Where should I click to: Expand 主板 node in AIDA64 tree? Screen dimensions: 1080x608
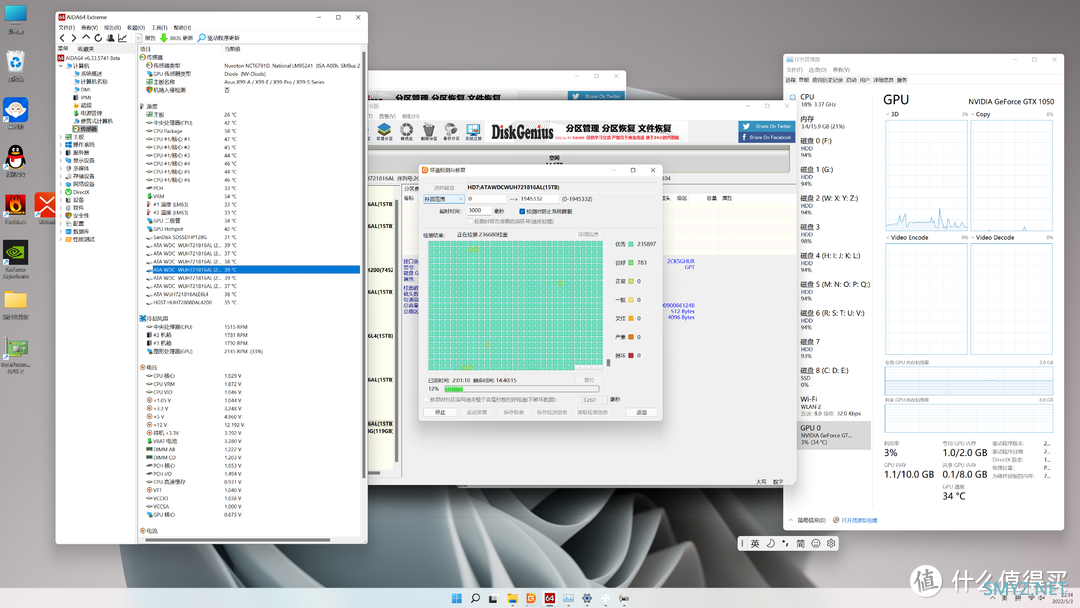(61, 137)
